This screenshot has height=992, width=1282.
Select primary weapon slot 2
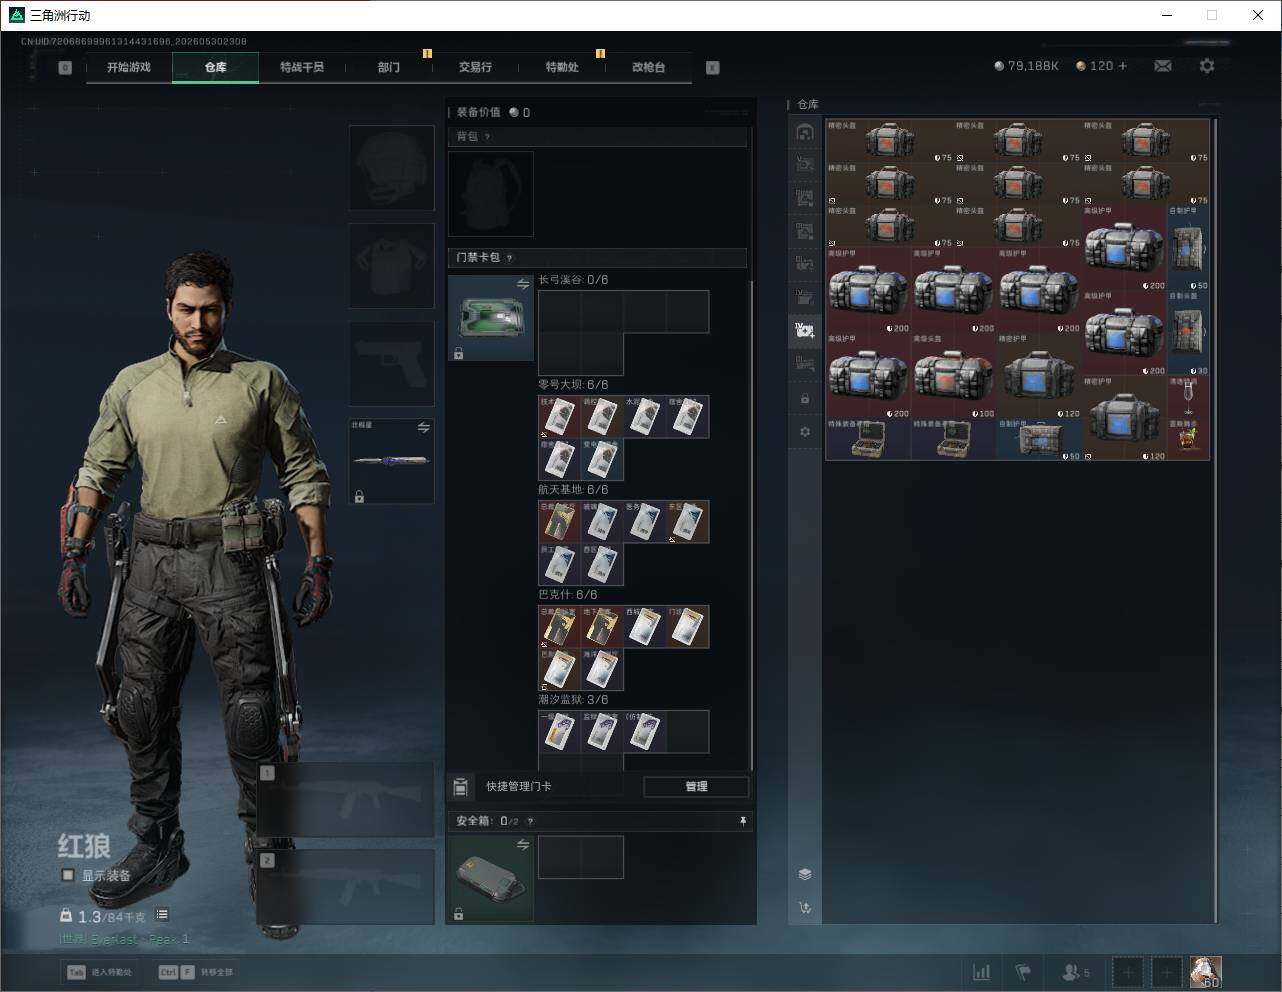pos(346,887)
